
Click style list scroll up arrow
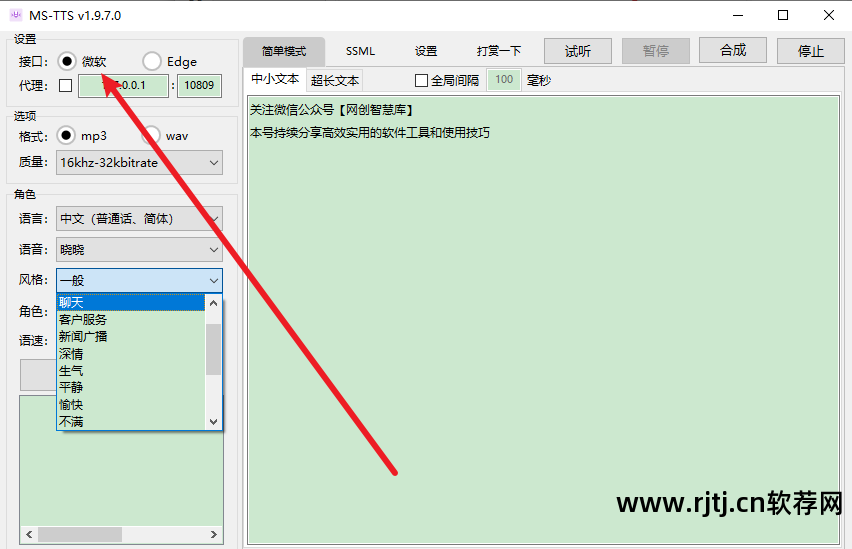tap(214, 303)
